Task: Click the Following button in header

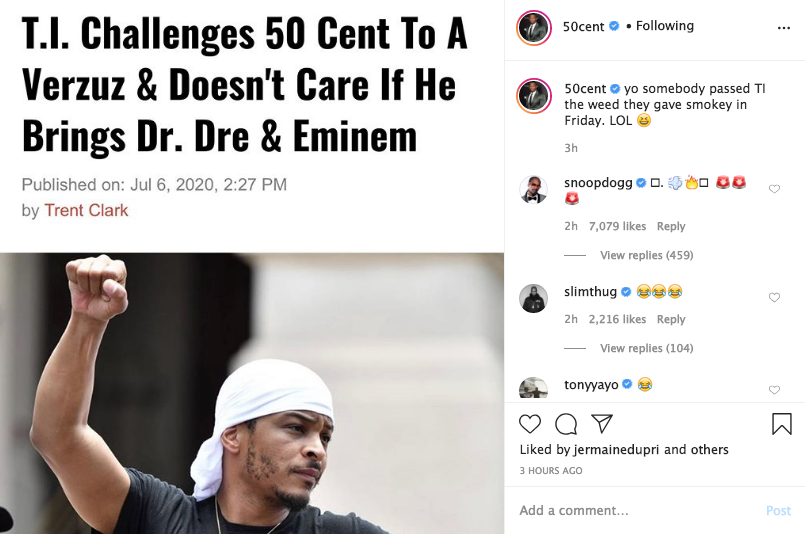Action: [x=665, y=26]
